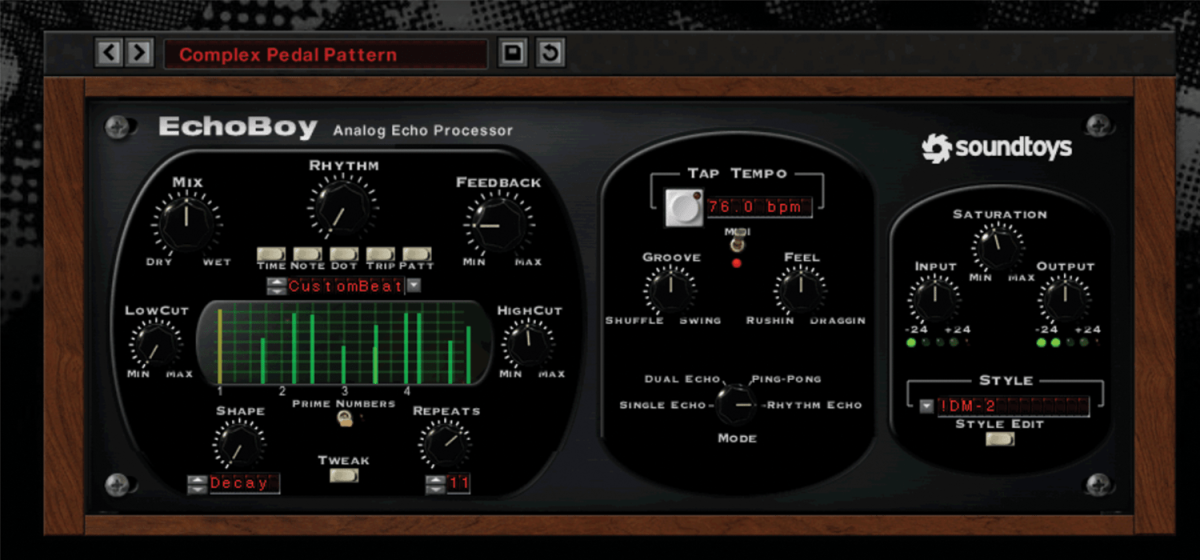Open the CustomBeat dropdown arrow
Screen dimensions: 1200x560
(x=413, y=286)
